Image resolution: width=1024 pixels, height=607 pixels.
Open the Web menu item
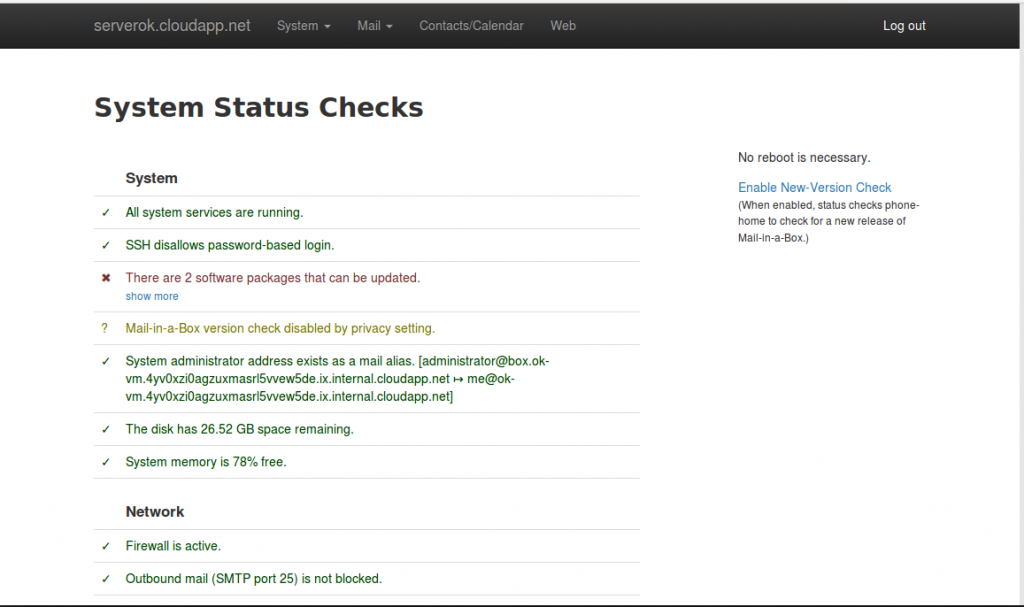point(562,26)
